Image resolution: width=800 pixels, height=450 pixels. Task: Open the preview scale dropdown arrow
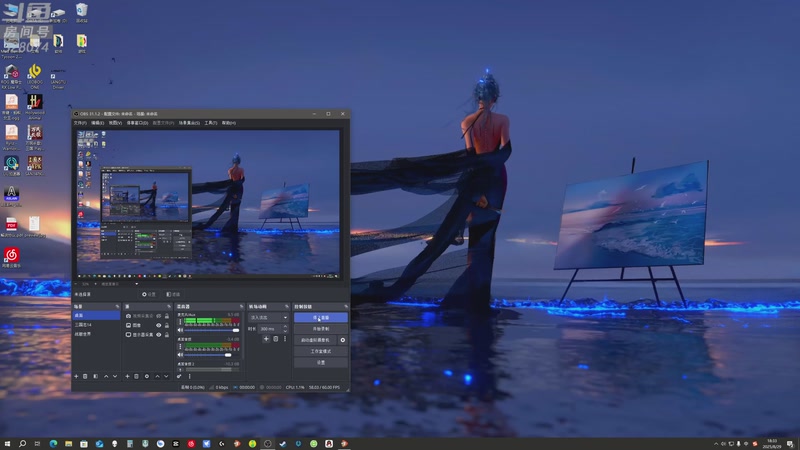[x=136, y=284]
